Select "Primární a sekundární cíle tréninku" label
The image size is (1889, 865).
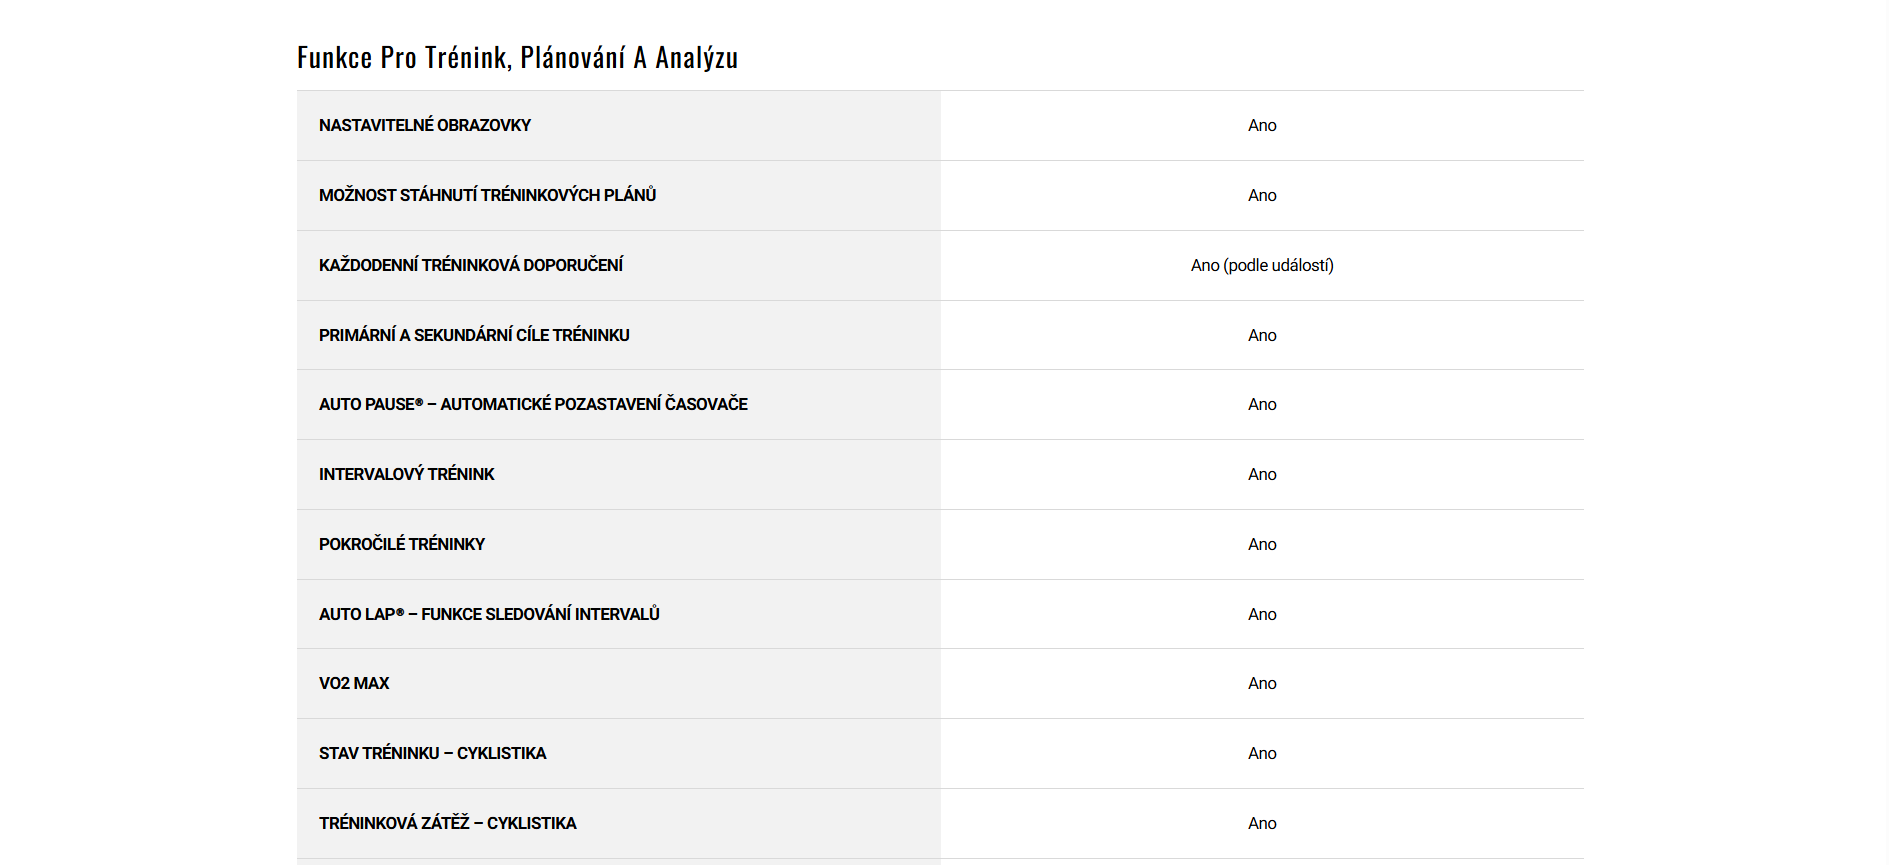474,336
